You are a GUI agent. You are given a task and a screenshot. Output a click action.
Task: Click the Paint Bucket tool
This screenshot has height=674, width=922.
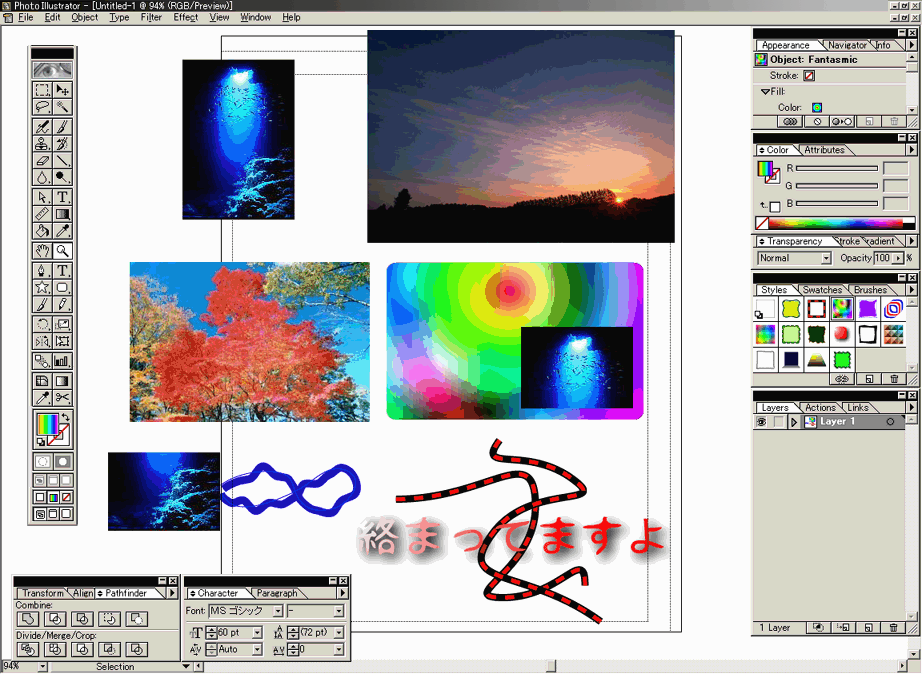tap(42, 232)
